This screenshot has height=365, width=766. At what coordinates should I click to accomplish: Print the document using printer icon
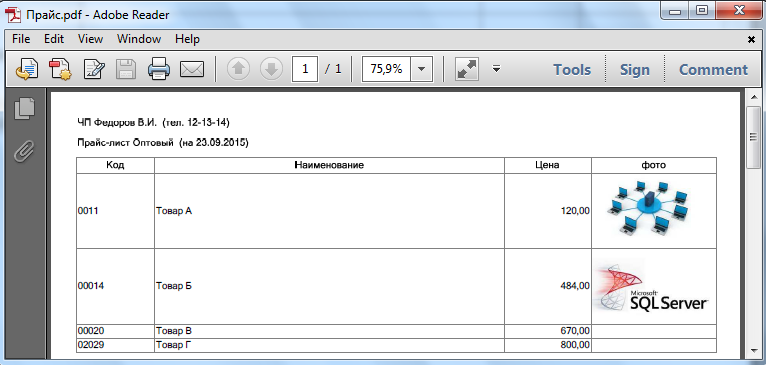159,69
